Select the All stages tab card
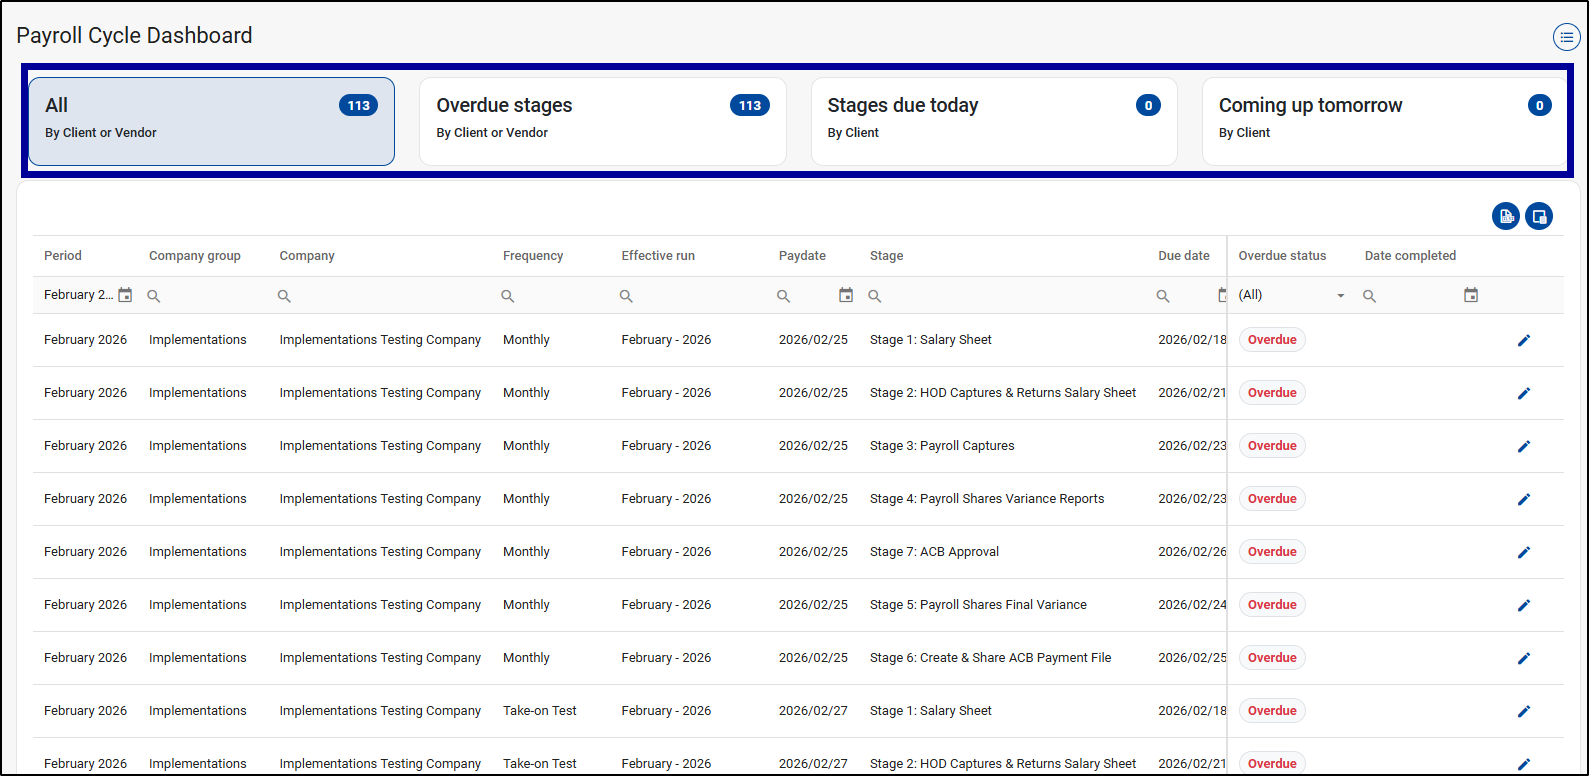This screenshot has height=776, width=1589. (211, 121)
